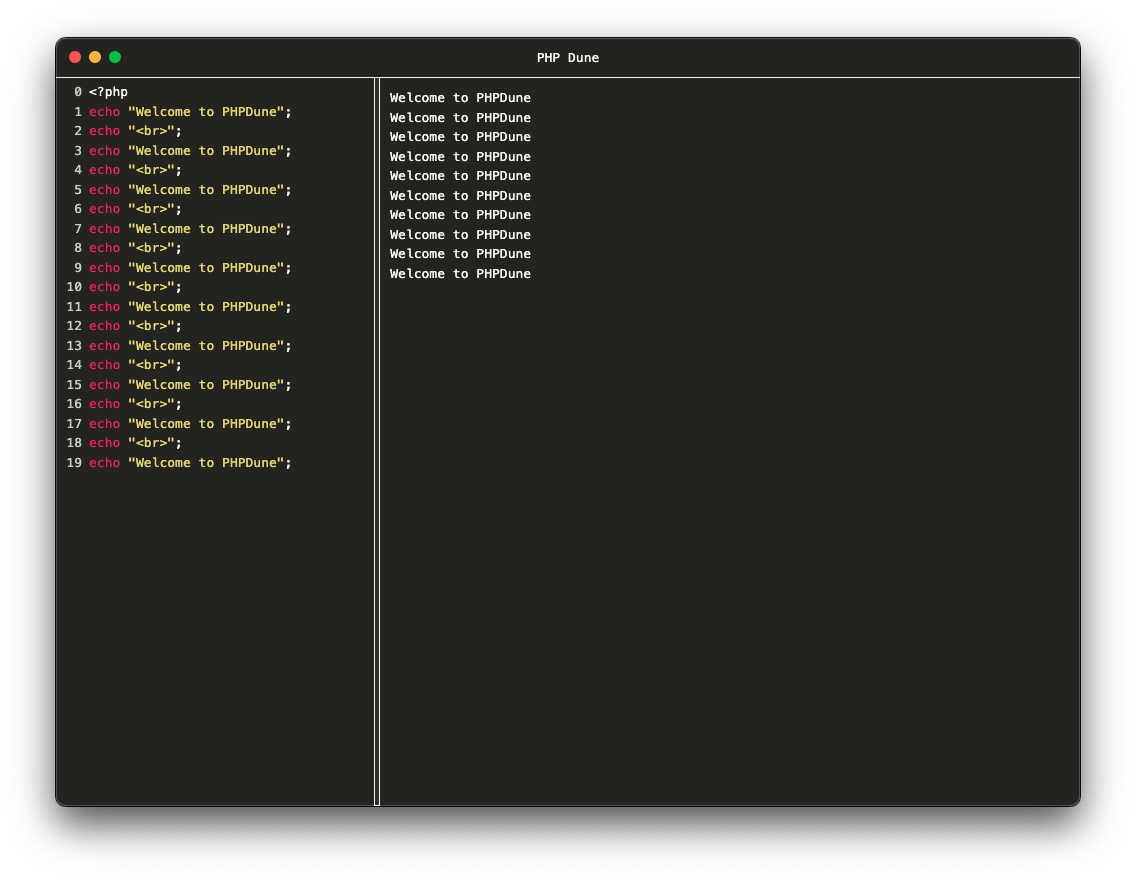Click the last output line in preview
Viewport: 1136px width, 880px height.
460,274
